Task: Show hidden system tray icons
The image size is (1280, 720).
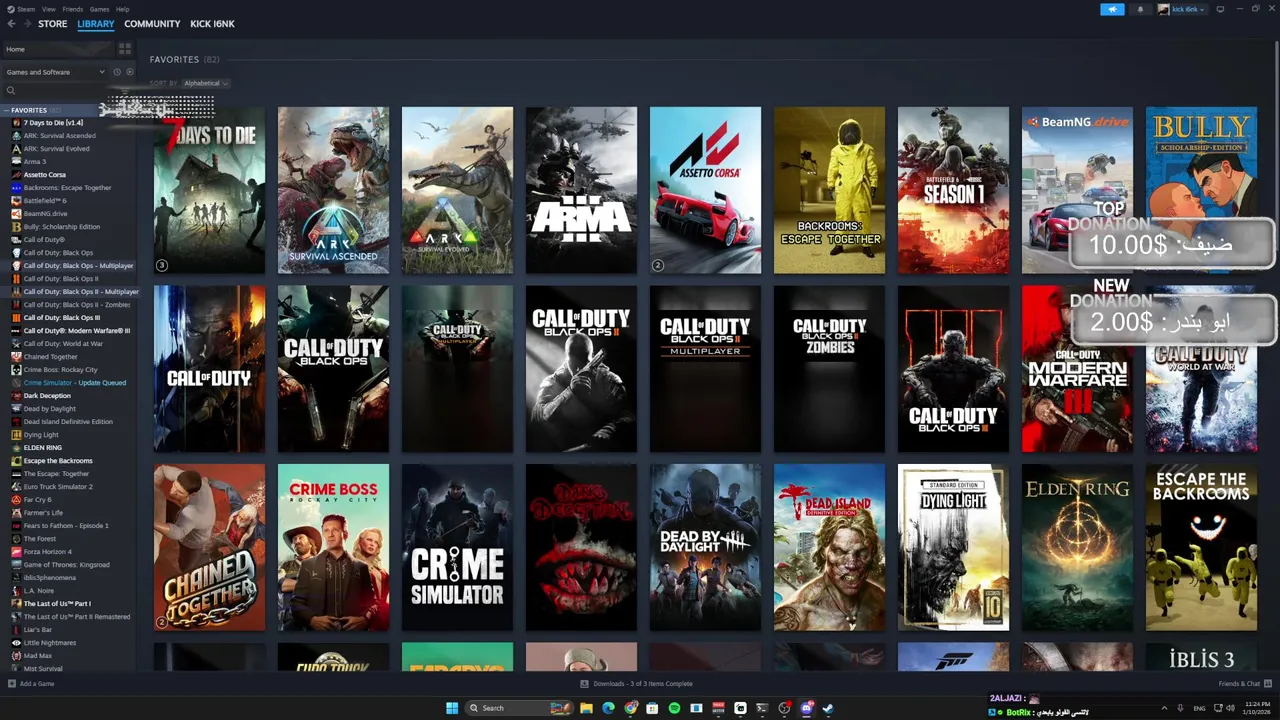Action: point(1164,708)
